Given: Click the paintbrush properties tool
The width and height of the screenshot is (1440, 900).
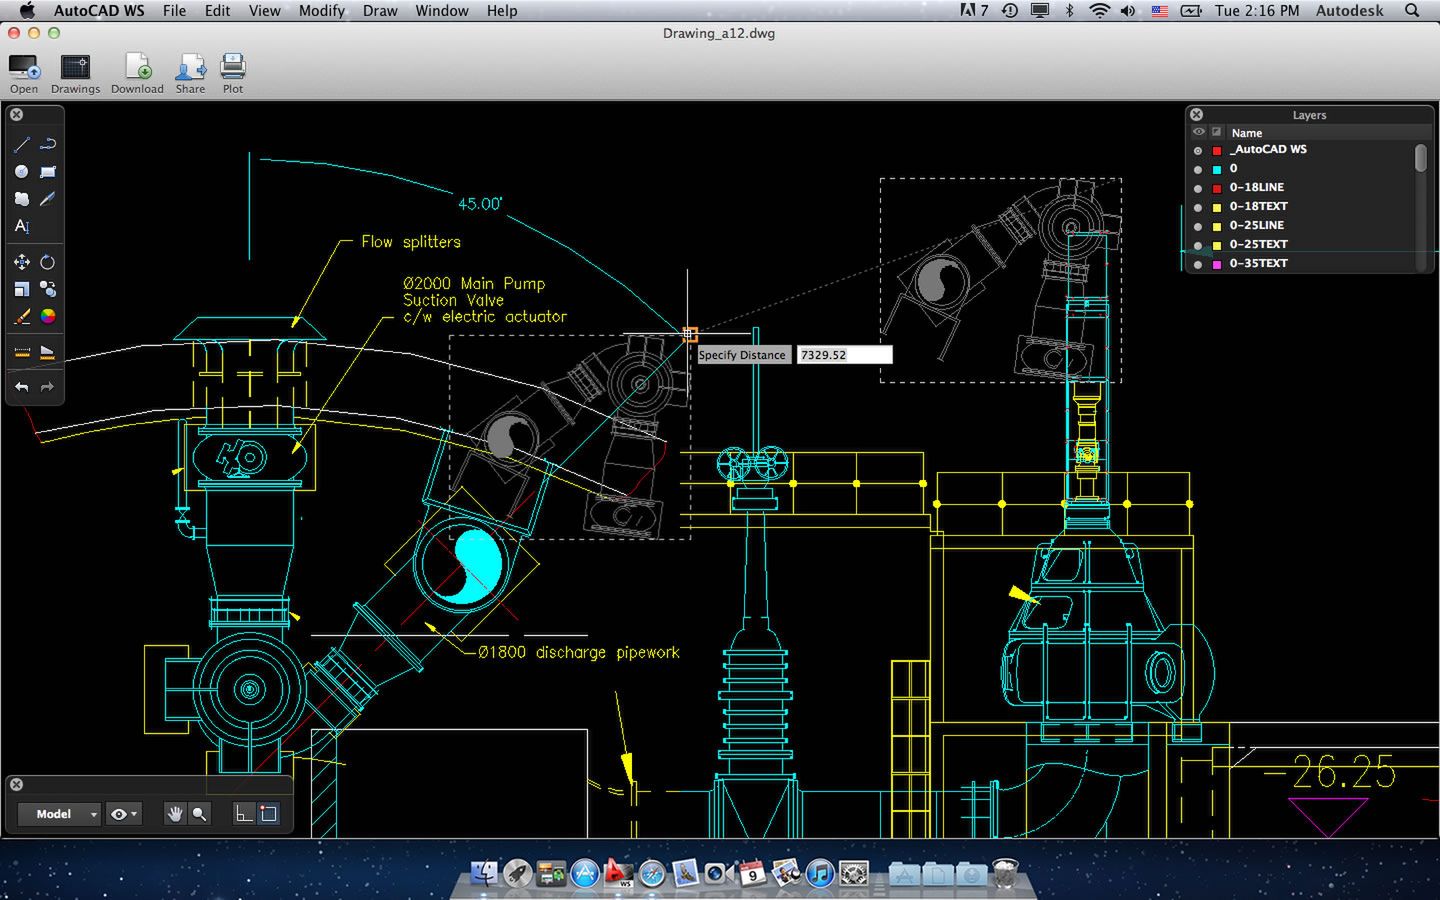Looking at the screenshot, I should 21,316.
